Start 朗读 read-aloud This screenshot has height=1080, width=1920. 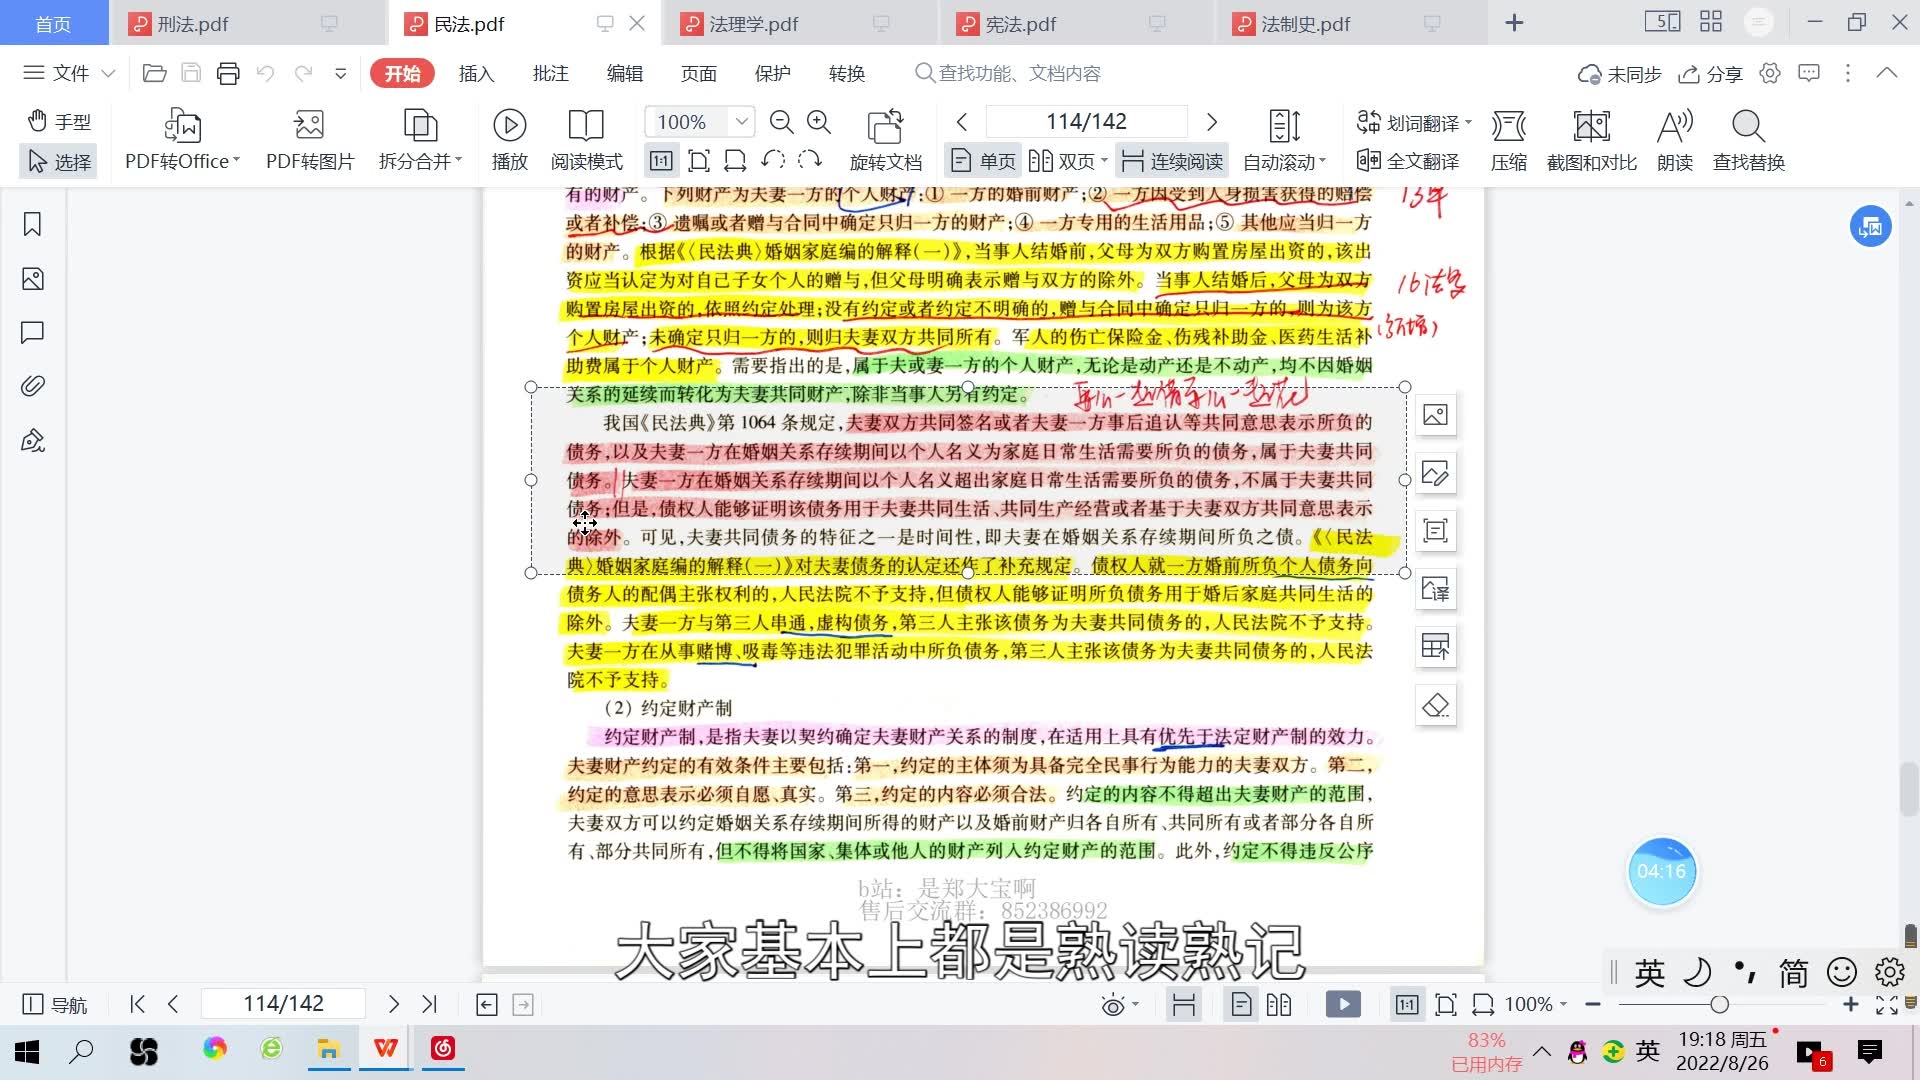click(x=1675, y=140)
